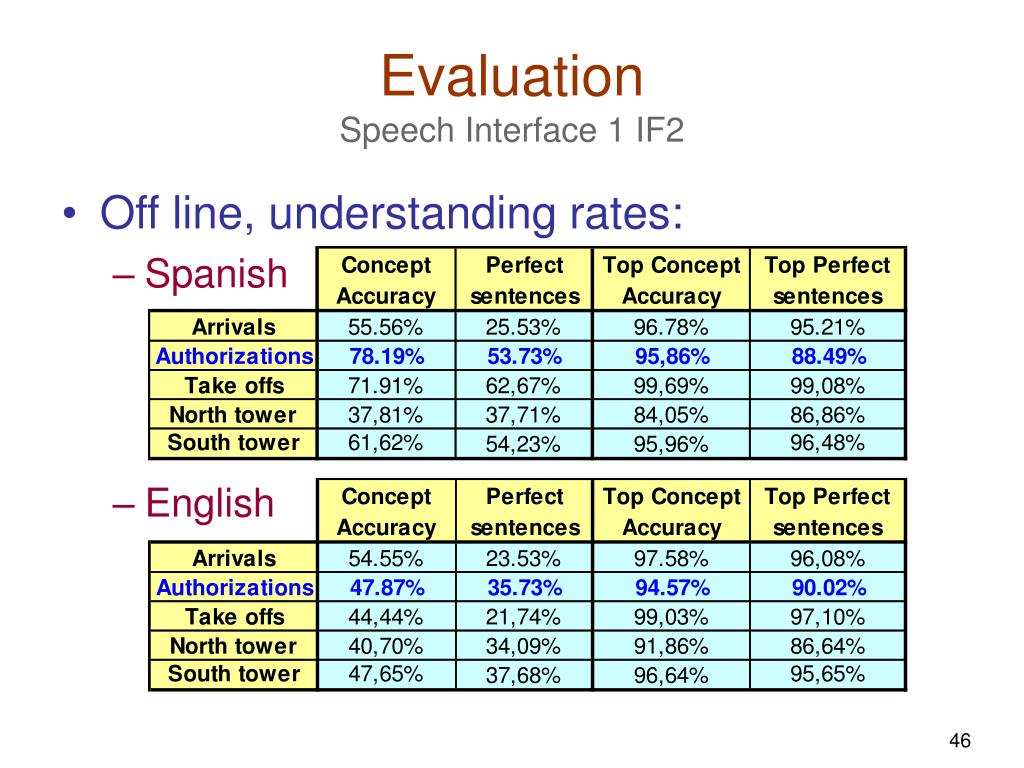Screen dimensions: 1024x768
Task: Click English table Perfect sentences header
Action: (525, 511)
